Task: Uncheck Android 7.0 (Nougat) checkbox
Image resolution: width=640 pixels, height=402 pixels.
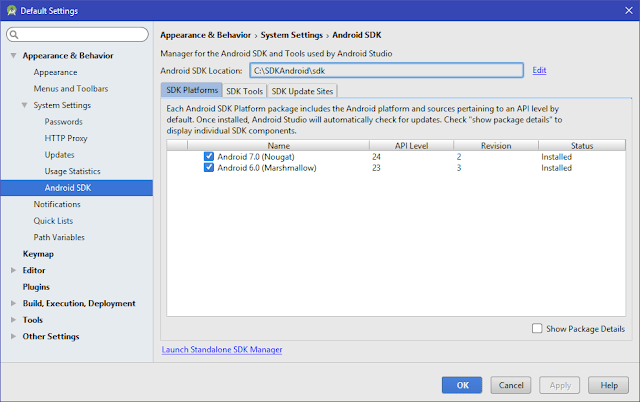Action: (209, 157)
